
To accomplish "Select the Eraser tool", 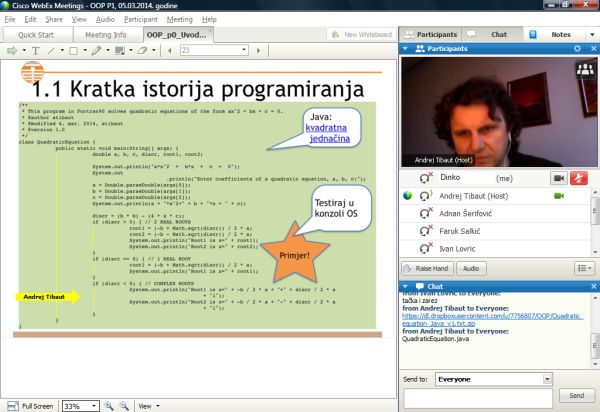I will [142, 50].
